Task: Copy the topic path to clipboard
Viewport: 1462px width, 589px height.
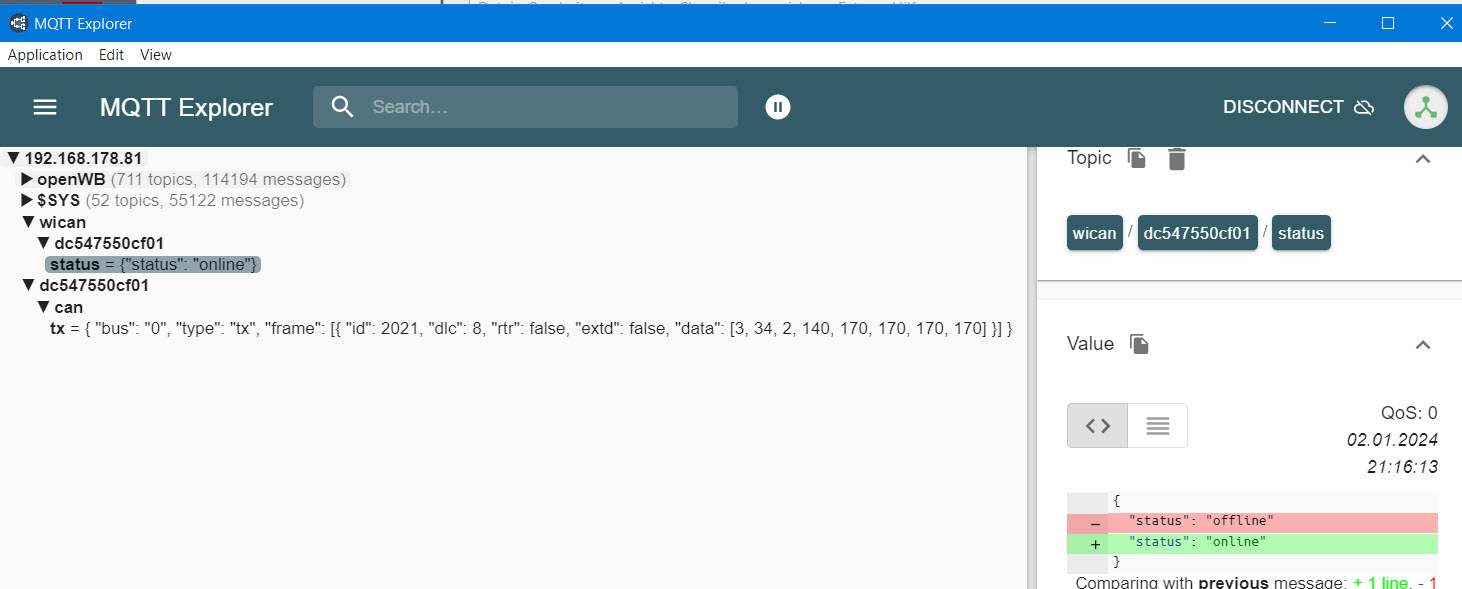Action: (1137, 158)
